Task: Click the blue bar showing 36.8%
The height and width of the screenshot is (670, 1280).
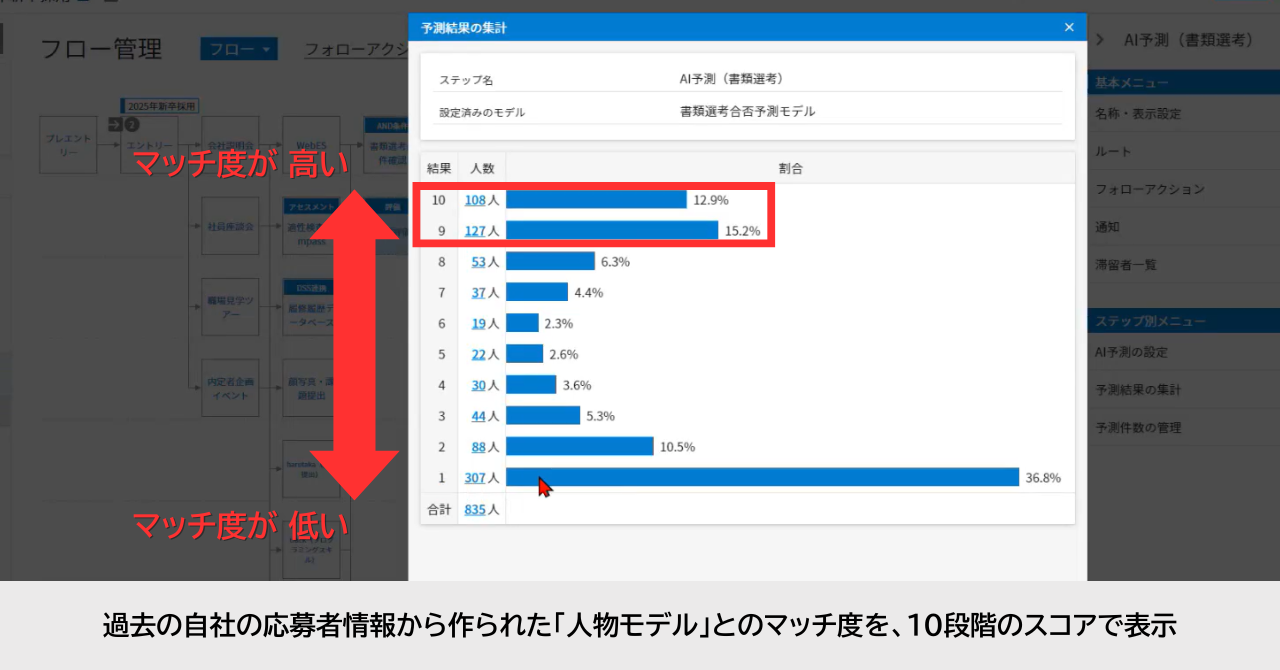Action: 762,478
